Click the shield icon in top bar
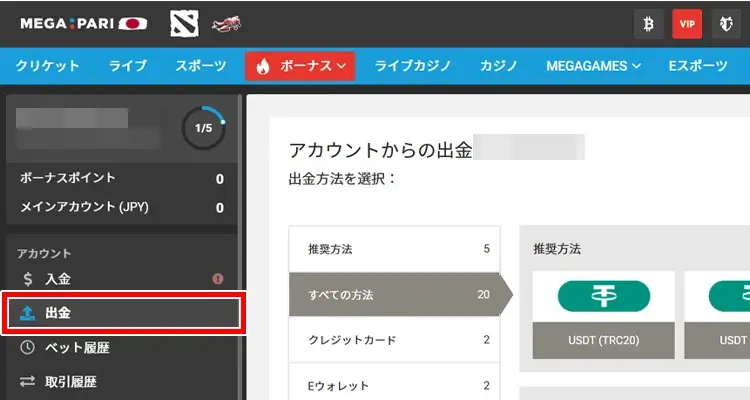The height and width of the screenshot is (400, 750). pos(726,24)
